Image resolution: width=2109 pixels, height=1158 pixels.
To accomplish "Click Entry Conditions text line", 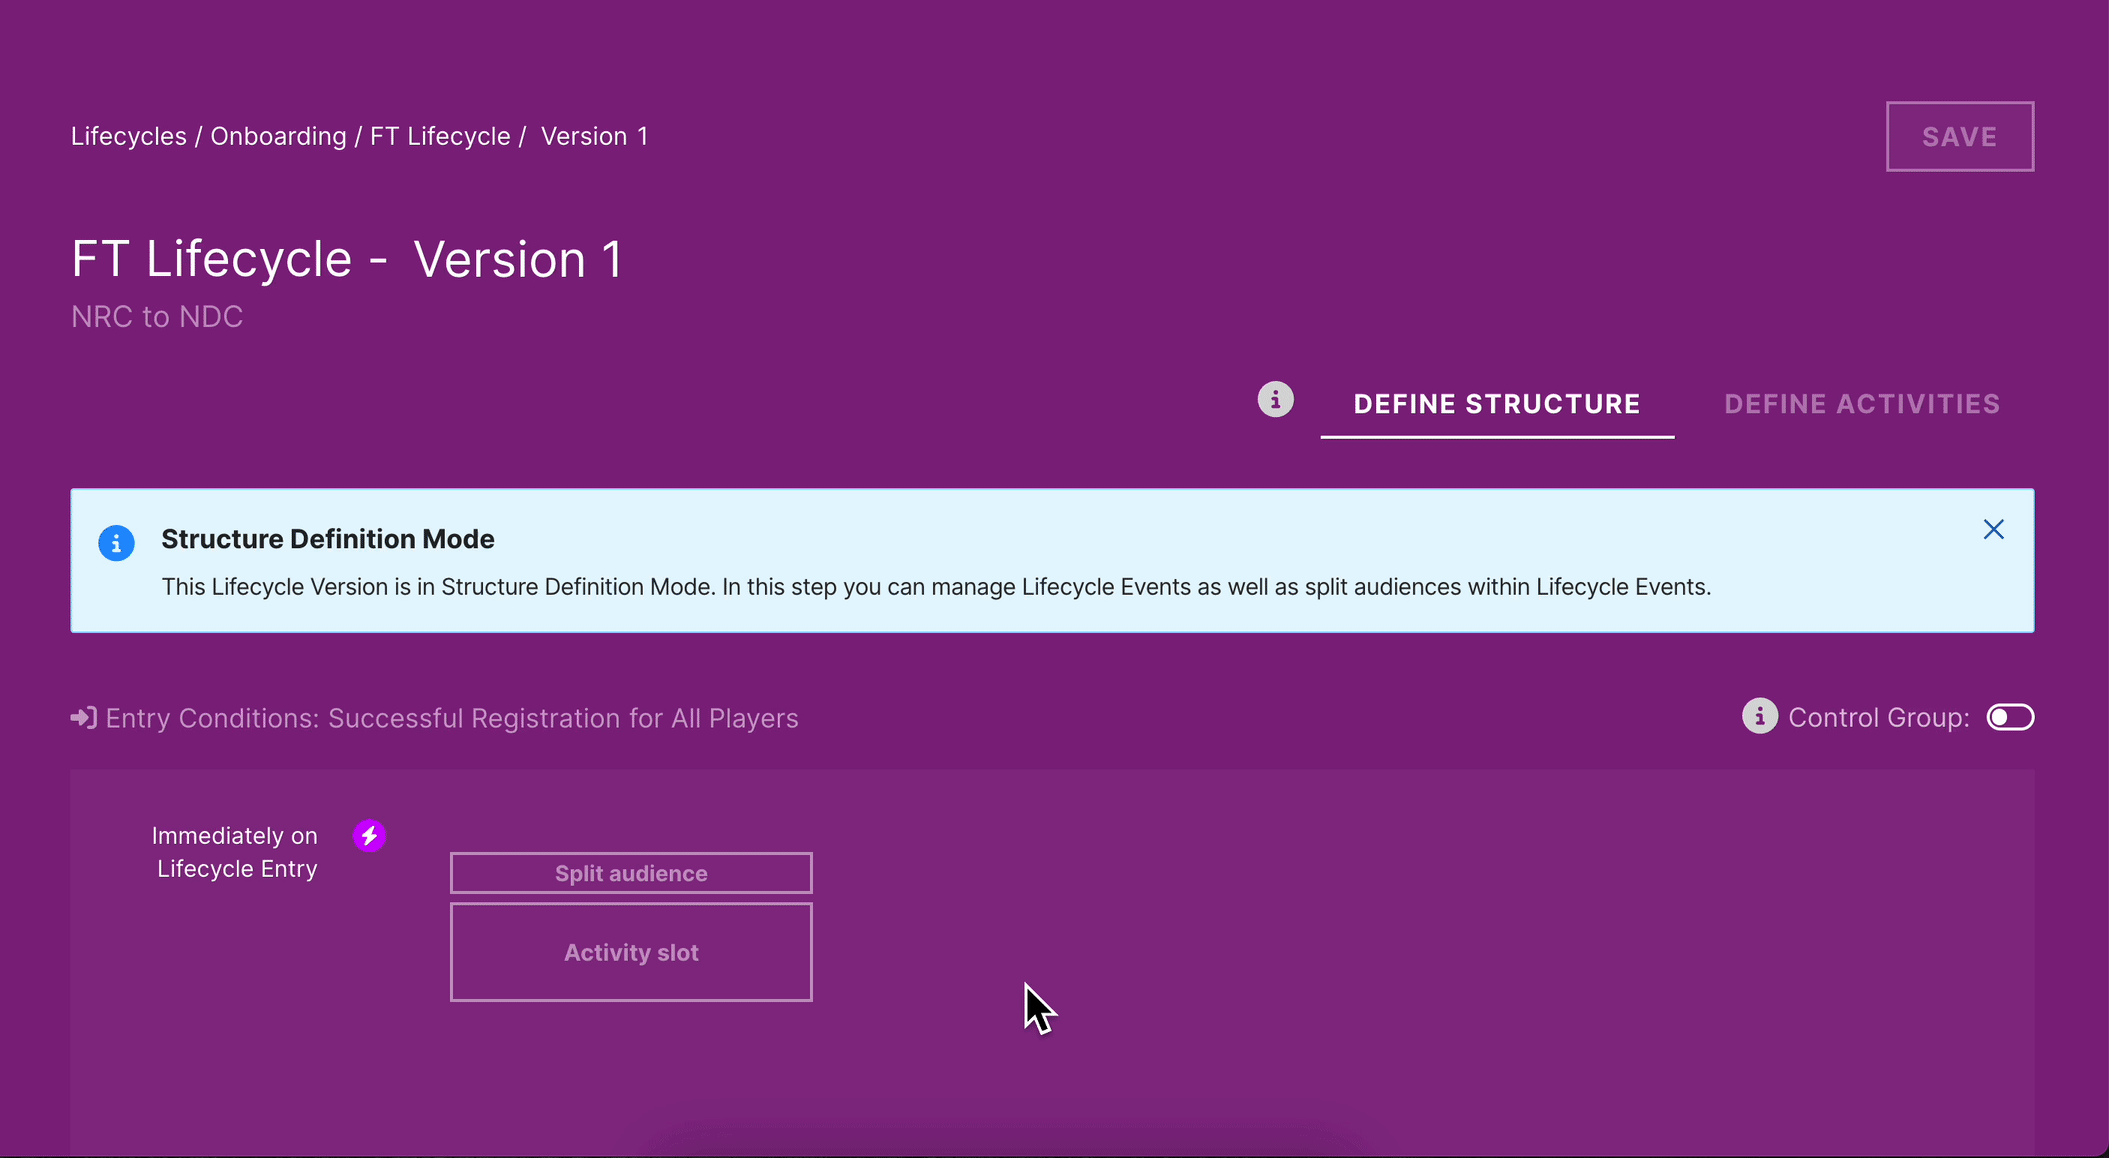I will coord(452,718).
